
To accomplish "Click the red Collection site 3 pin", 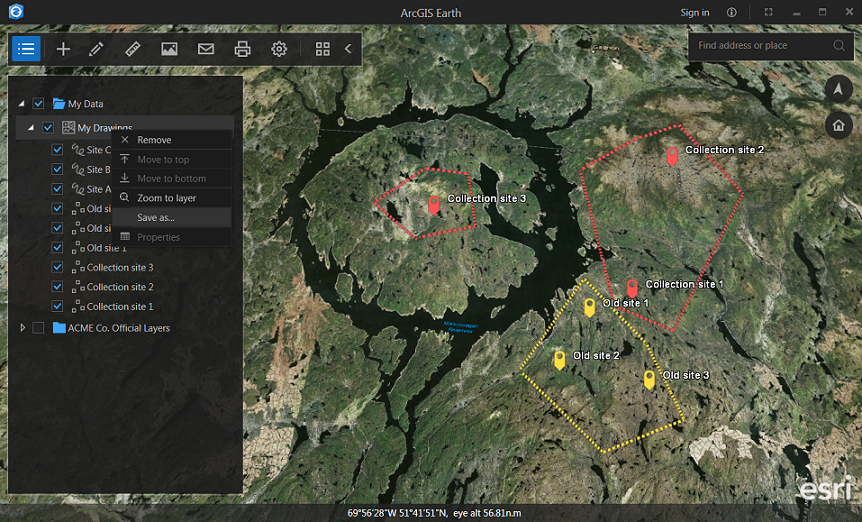I will coord(434,204).
